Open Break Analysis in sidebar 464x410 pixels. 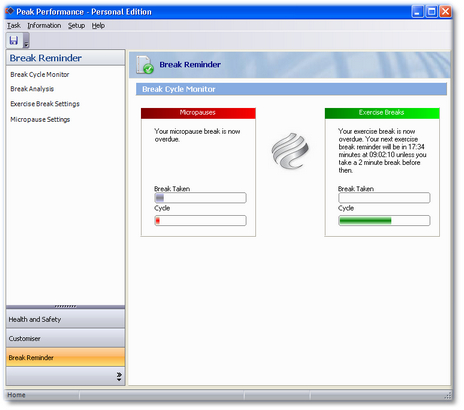32,89
